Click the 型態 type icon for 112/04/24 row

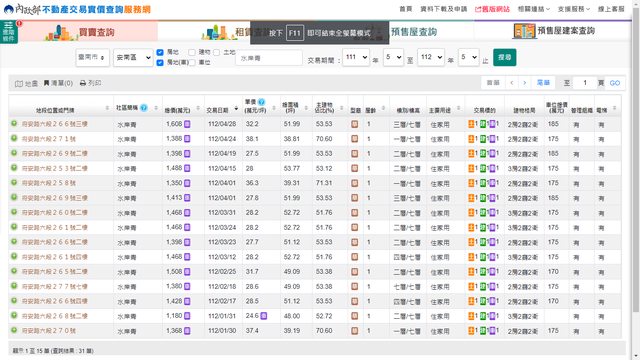(354, 139)
